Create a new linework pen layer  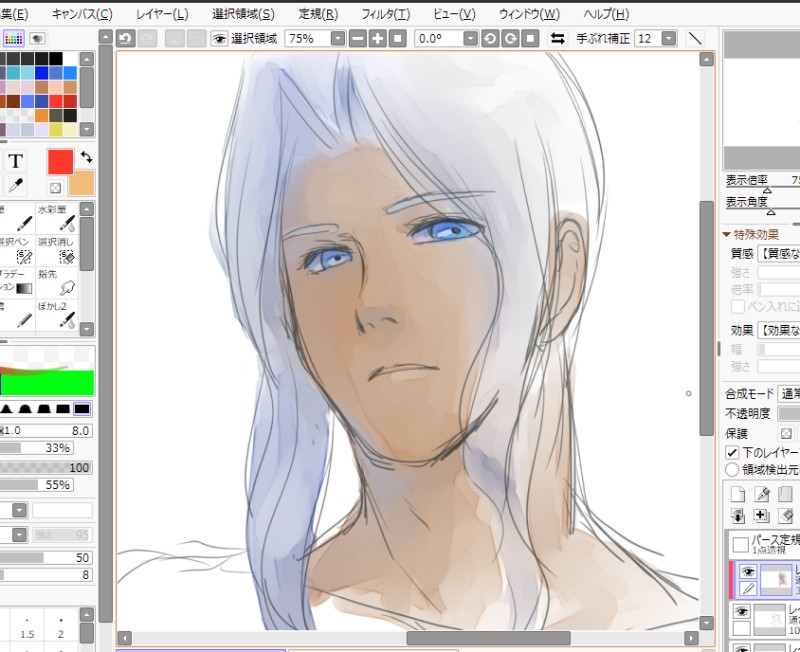(762, 494)
